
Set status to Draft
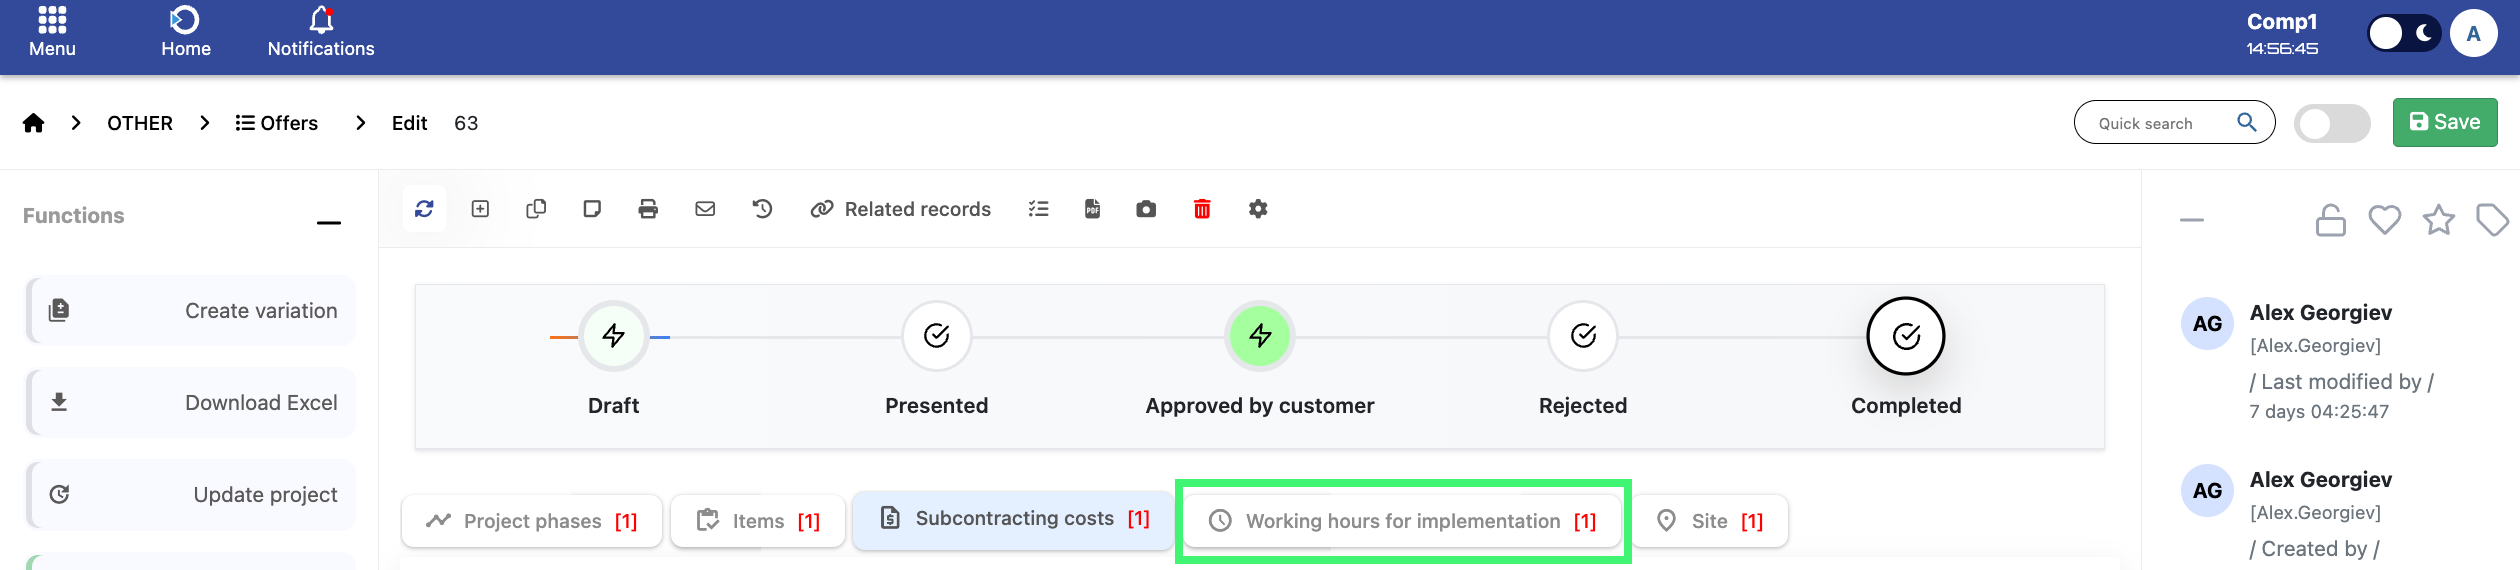(614, 336)
